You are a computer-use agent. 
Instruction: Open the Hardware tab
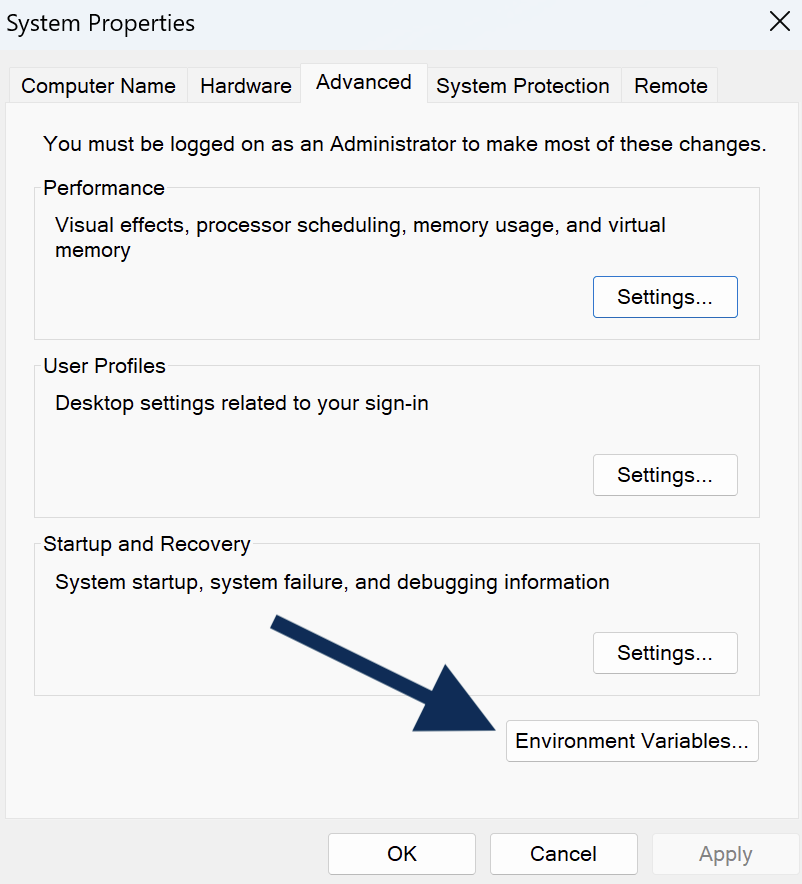(246, 86)
